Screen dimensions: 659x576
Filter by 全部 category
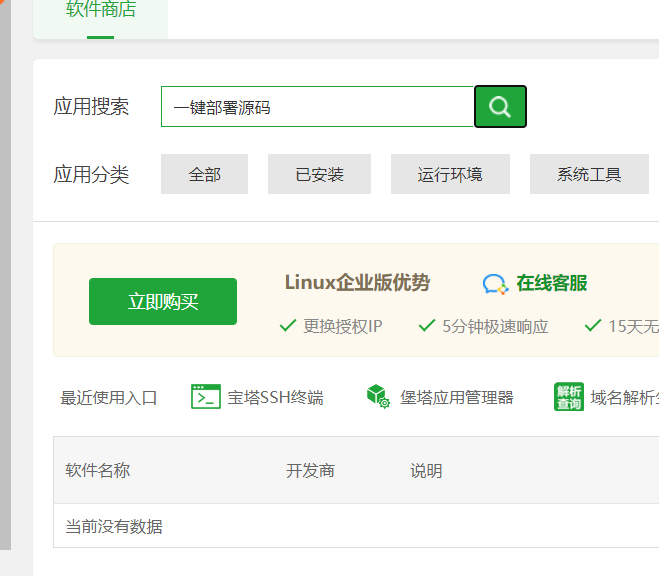[x=204, y=174]
